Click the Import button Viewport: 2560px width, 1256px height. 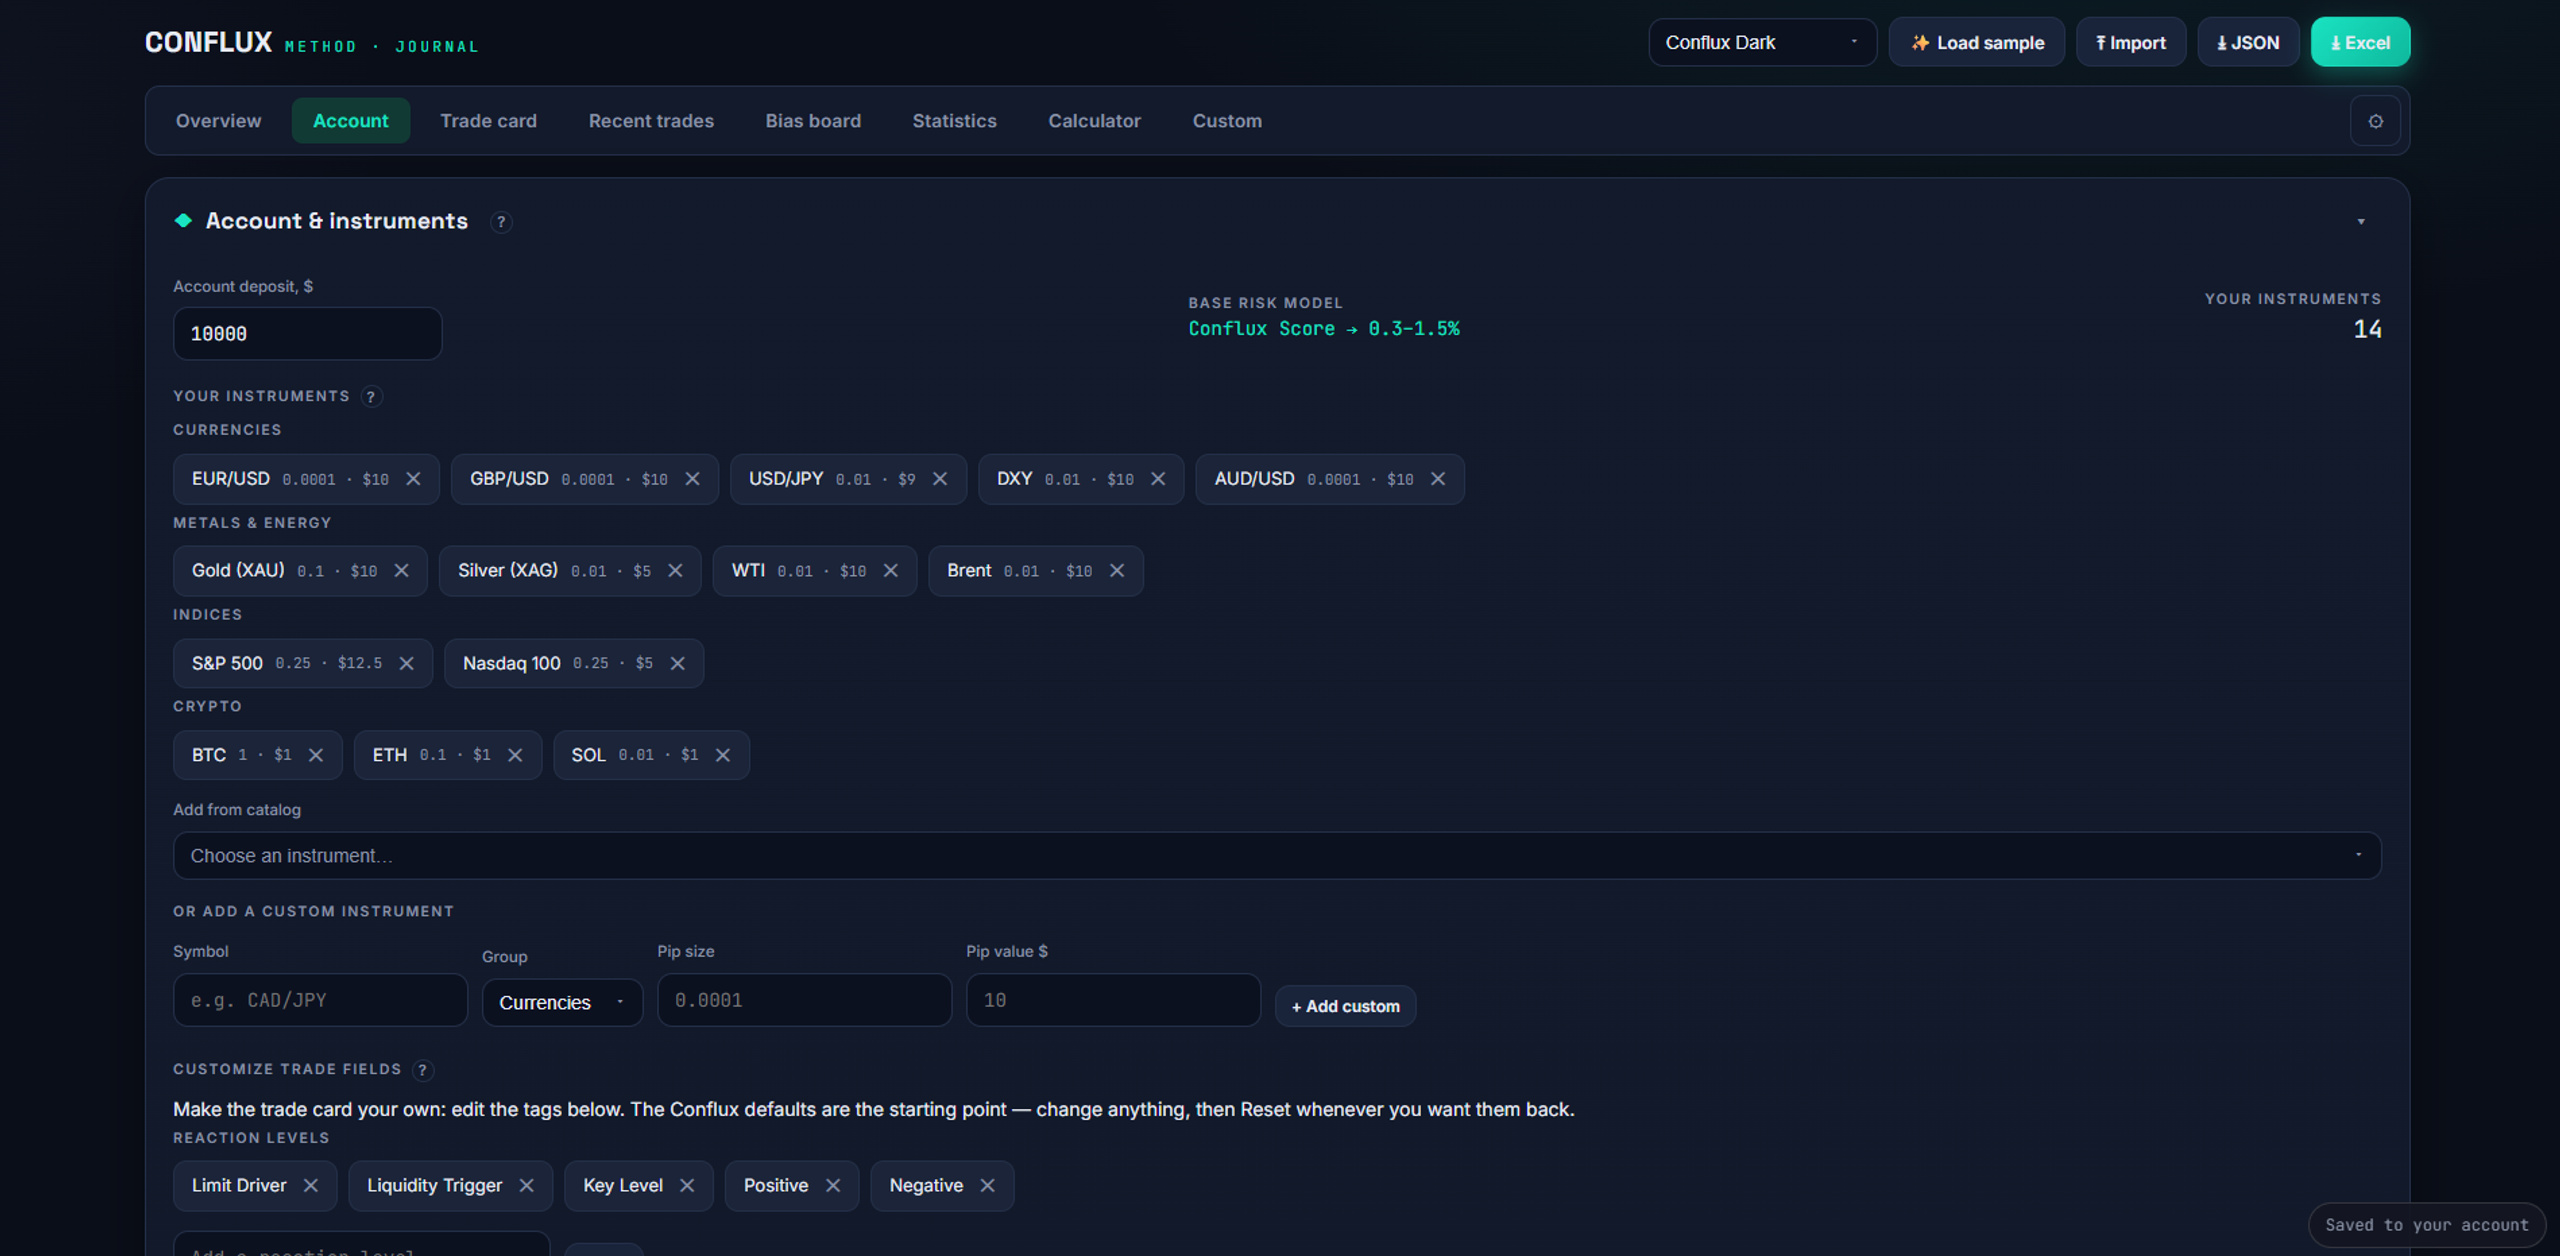[x=2131, y=42]
